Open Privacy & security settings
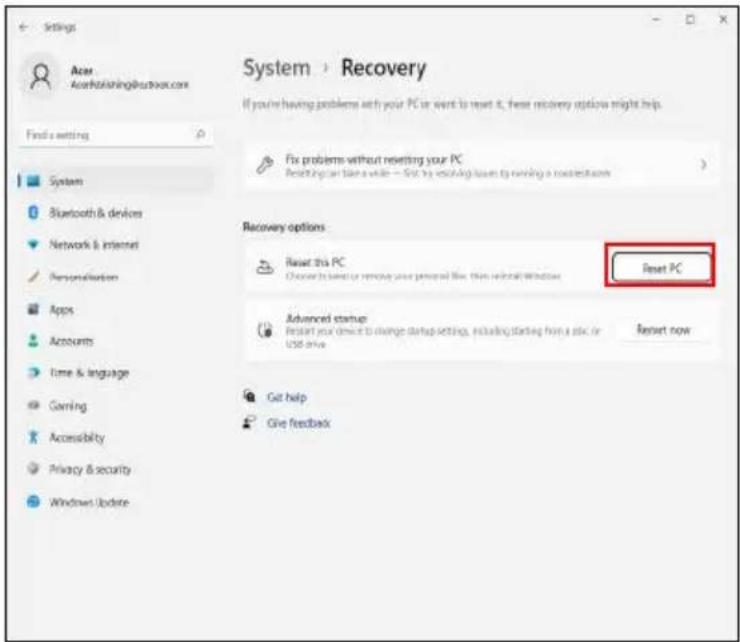 point(116,469)
